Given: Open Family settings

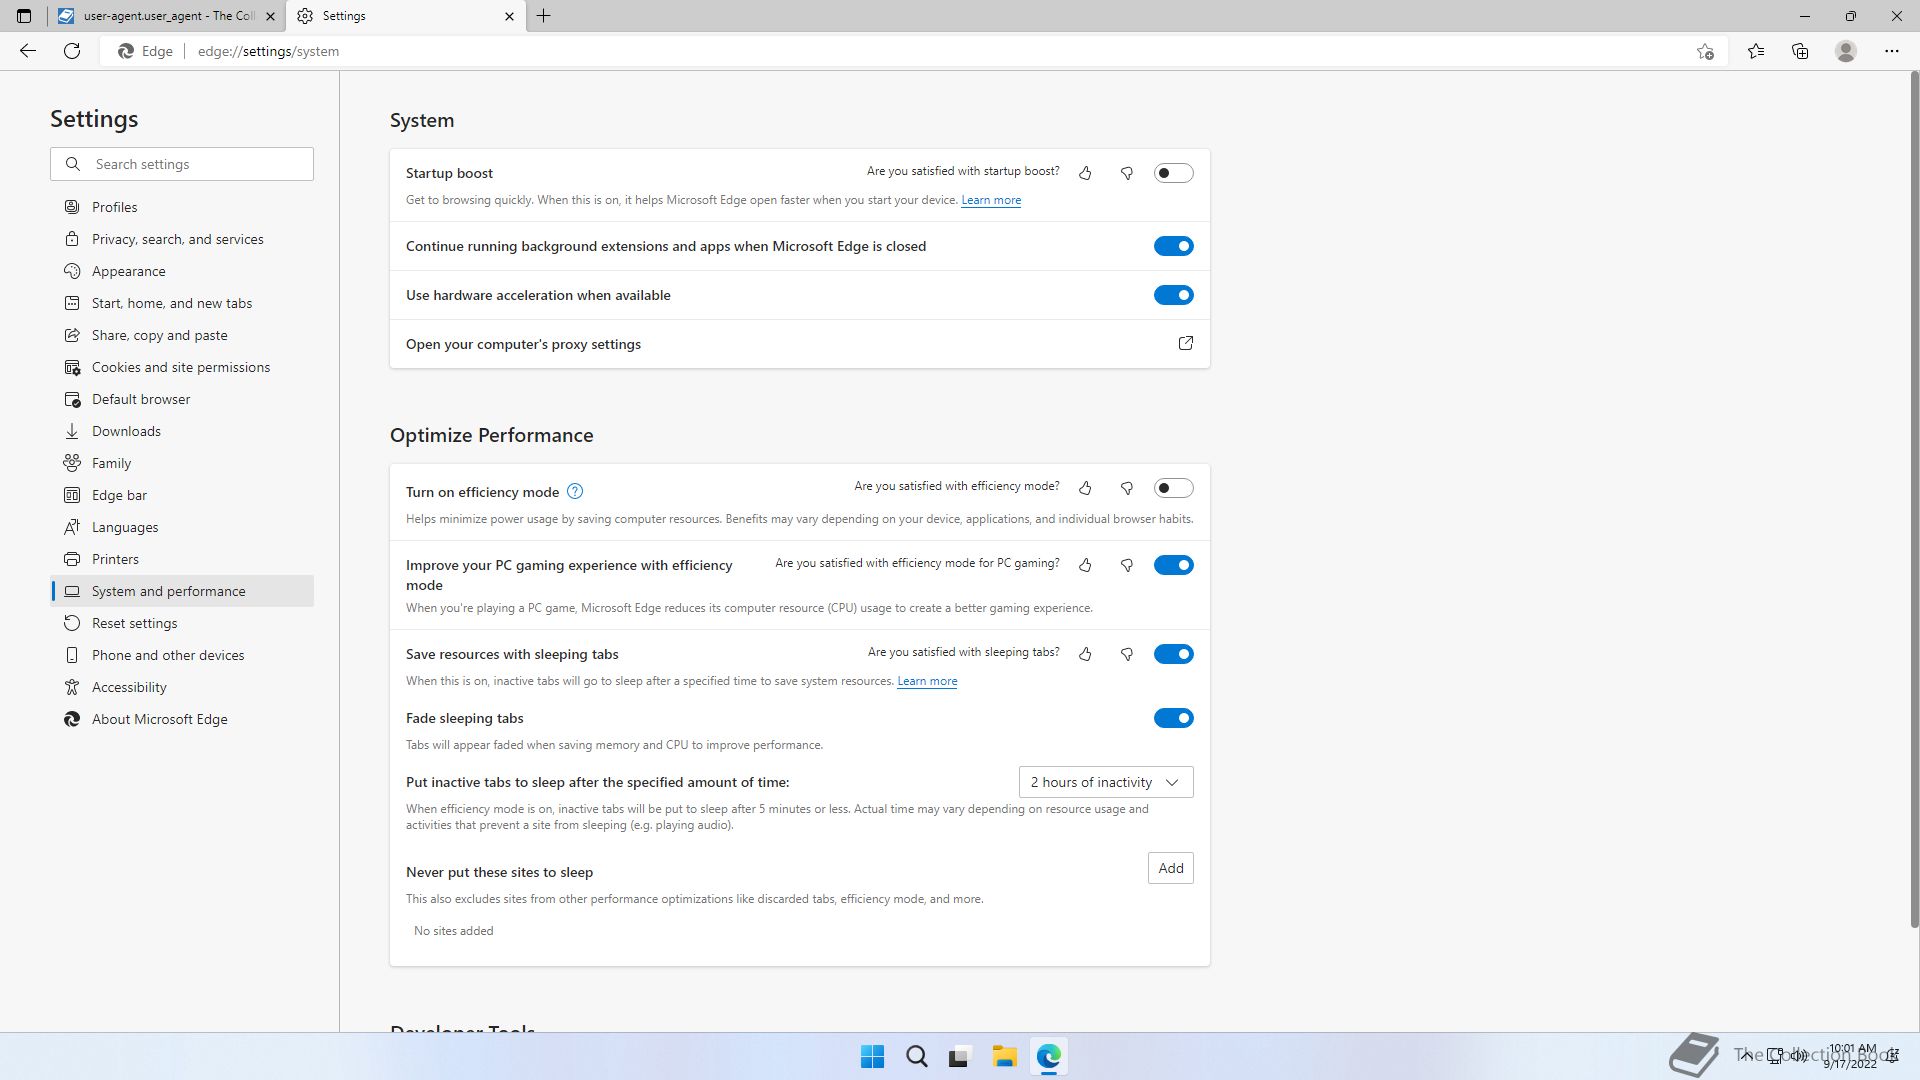Looking at the screenshot, I should pos(182,463).
